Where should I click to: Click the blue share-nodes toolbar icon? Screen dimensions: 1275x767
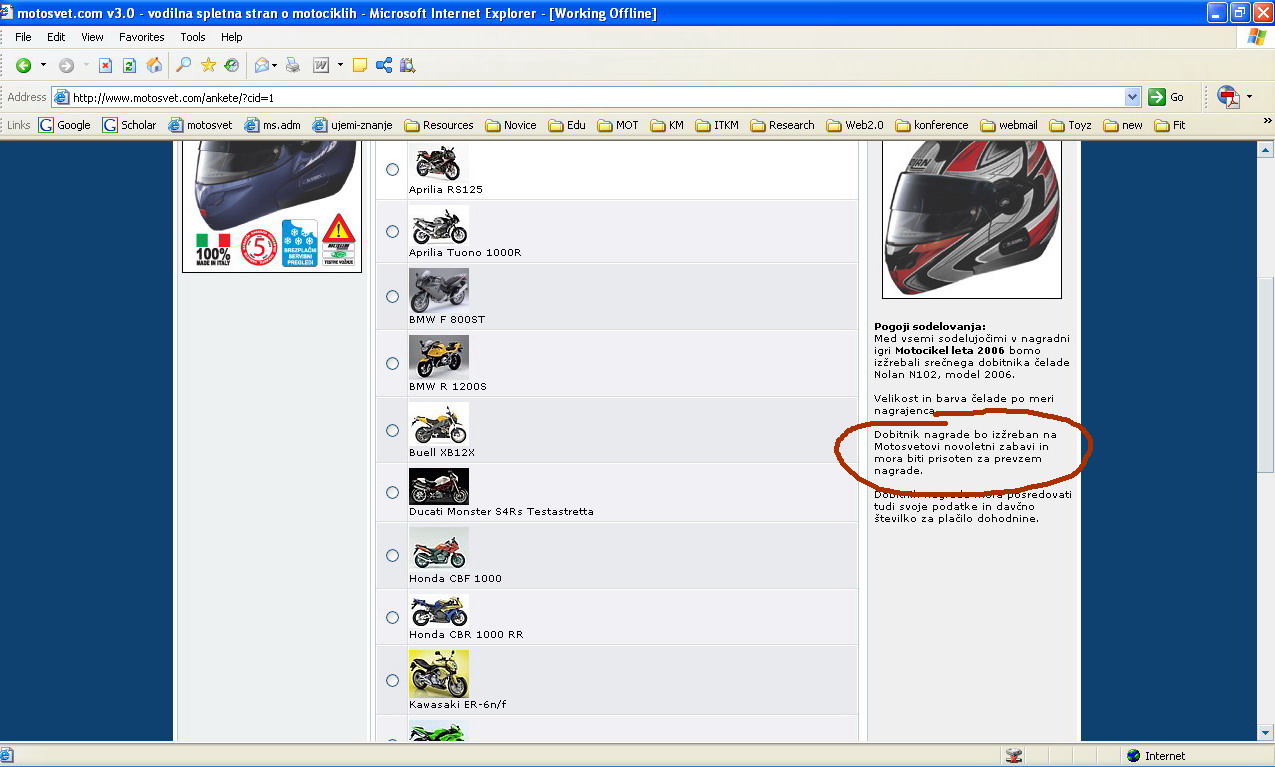click(x=384, y=66)
